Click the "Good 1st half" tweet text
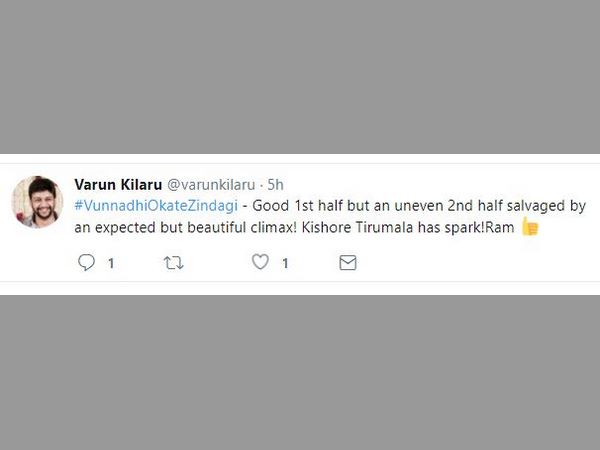600x450 pixels. [306, 206]
